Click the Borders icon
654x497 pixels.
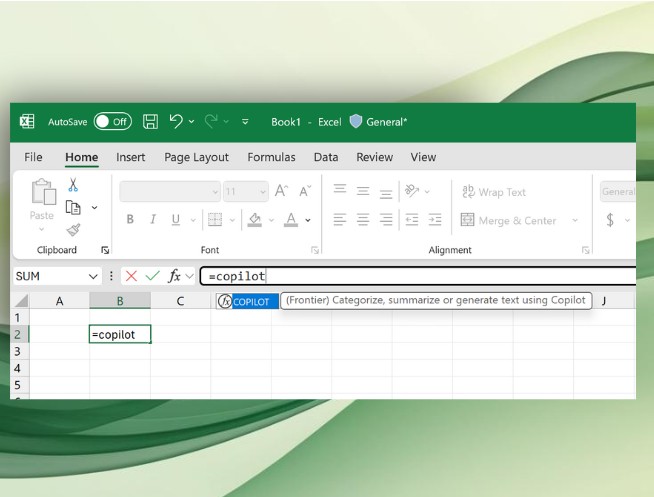[215, 219]
